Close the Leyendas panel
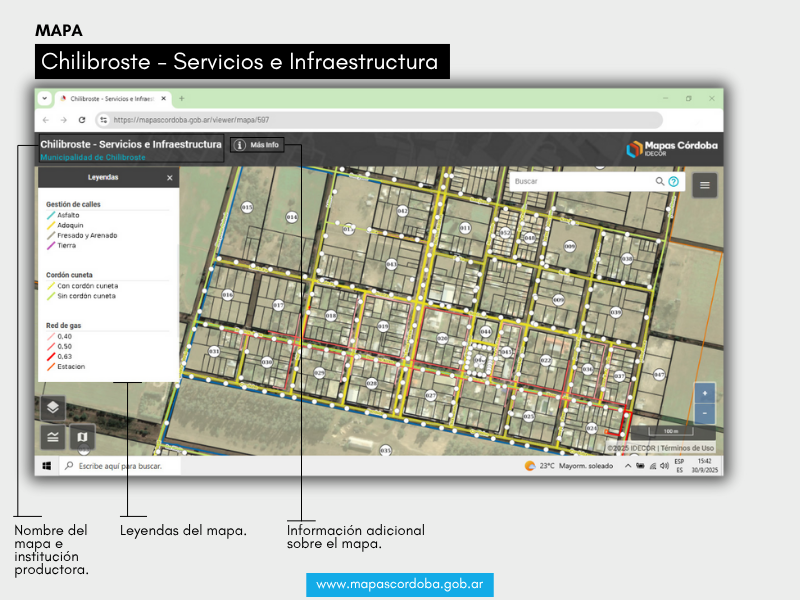 (170, 177)
